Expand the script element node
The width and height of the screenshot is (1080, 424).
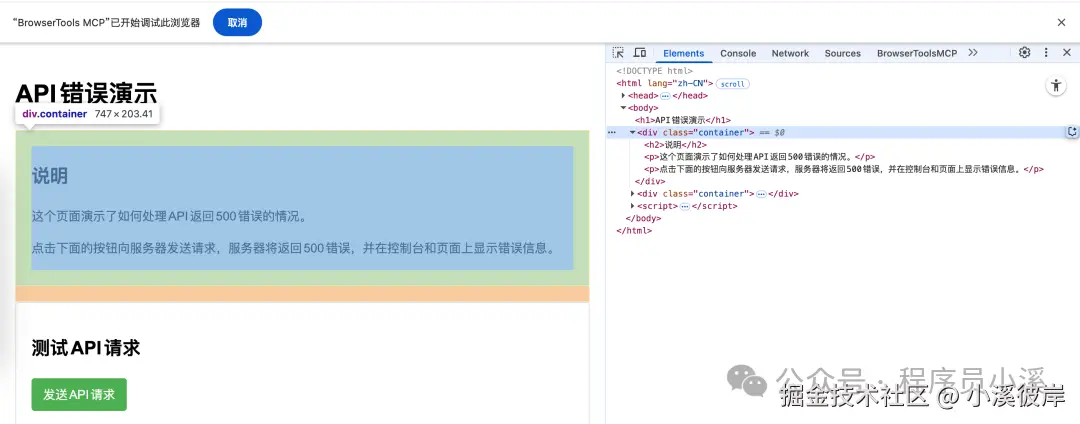pos(633,206)
